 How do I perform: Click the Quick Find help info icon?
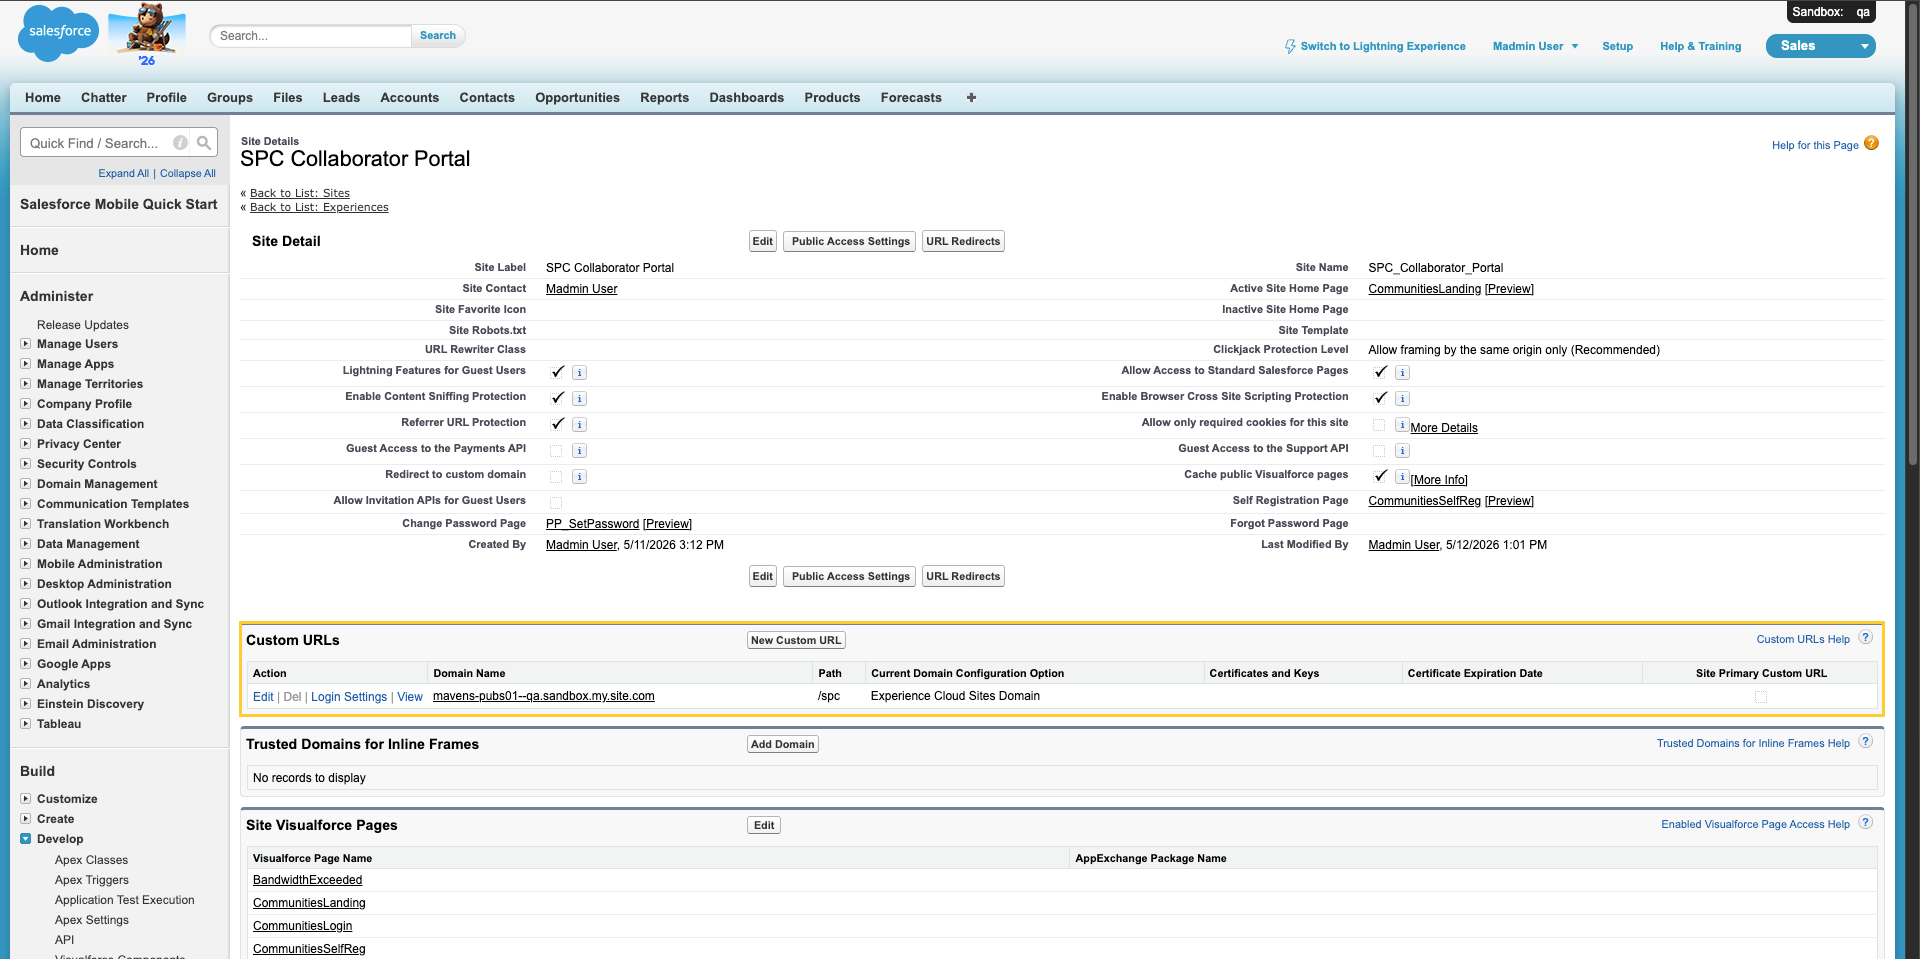pyautogui.click(x=180, y=143)
